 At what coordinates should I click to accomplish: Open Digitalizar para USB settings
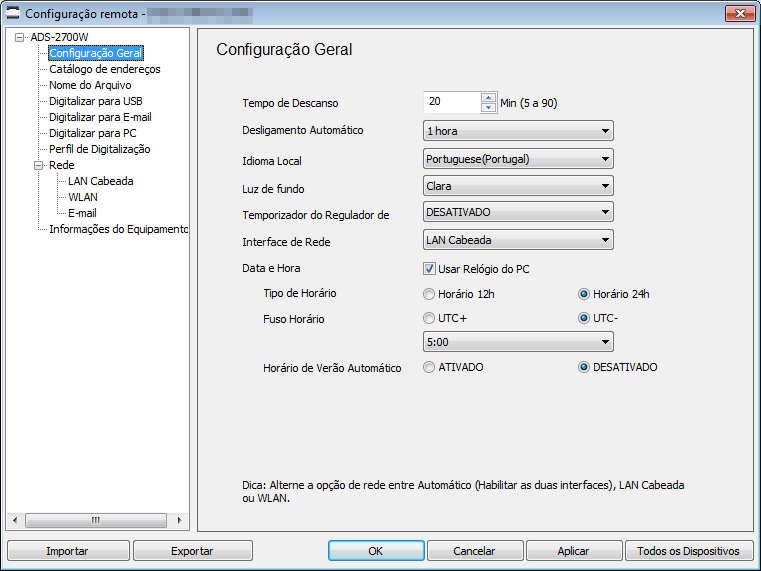(96, 101)
